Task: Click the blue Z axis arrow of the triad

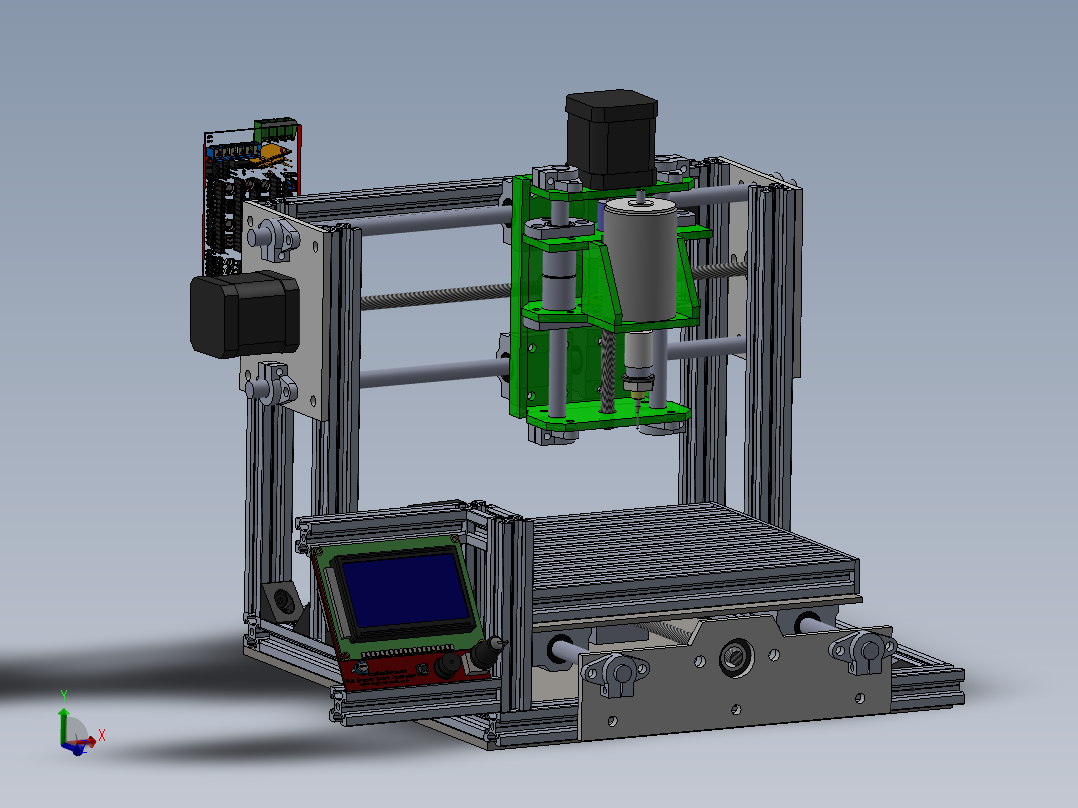Action: (x=74, y=749)
